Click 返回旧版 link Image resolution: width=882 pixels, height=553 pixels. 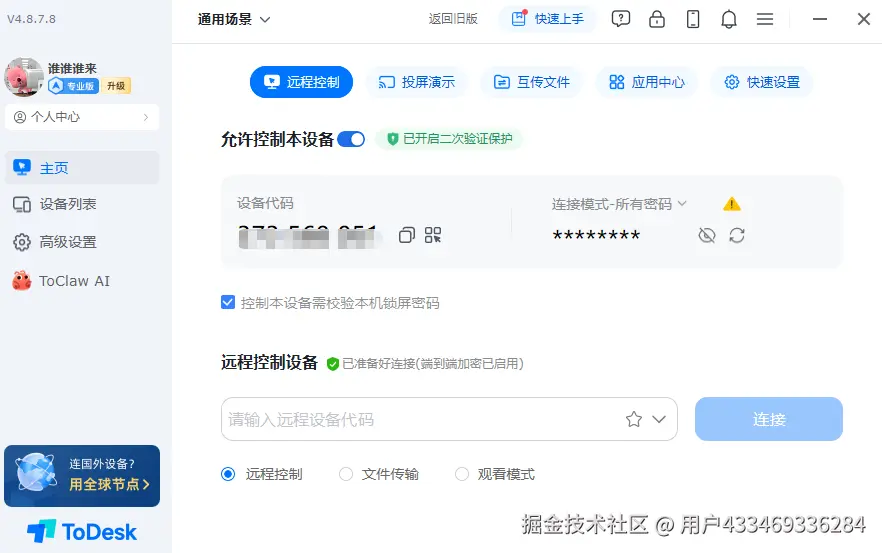(453, 19)
